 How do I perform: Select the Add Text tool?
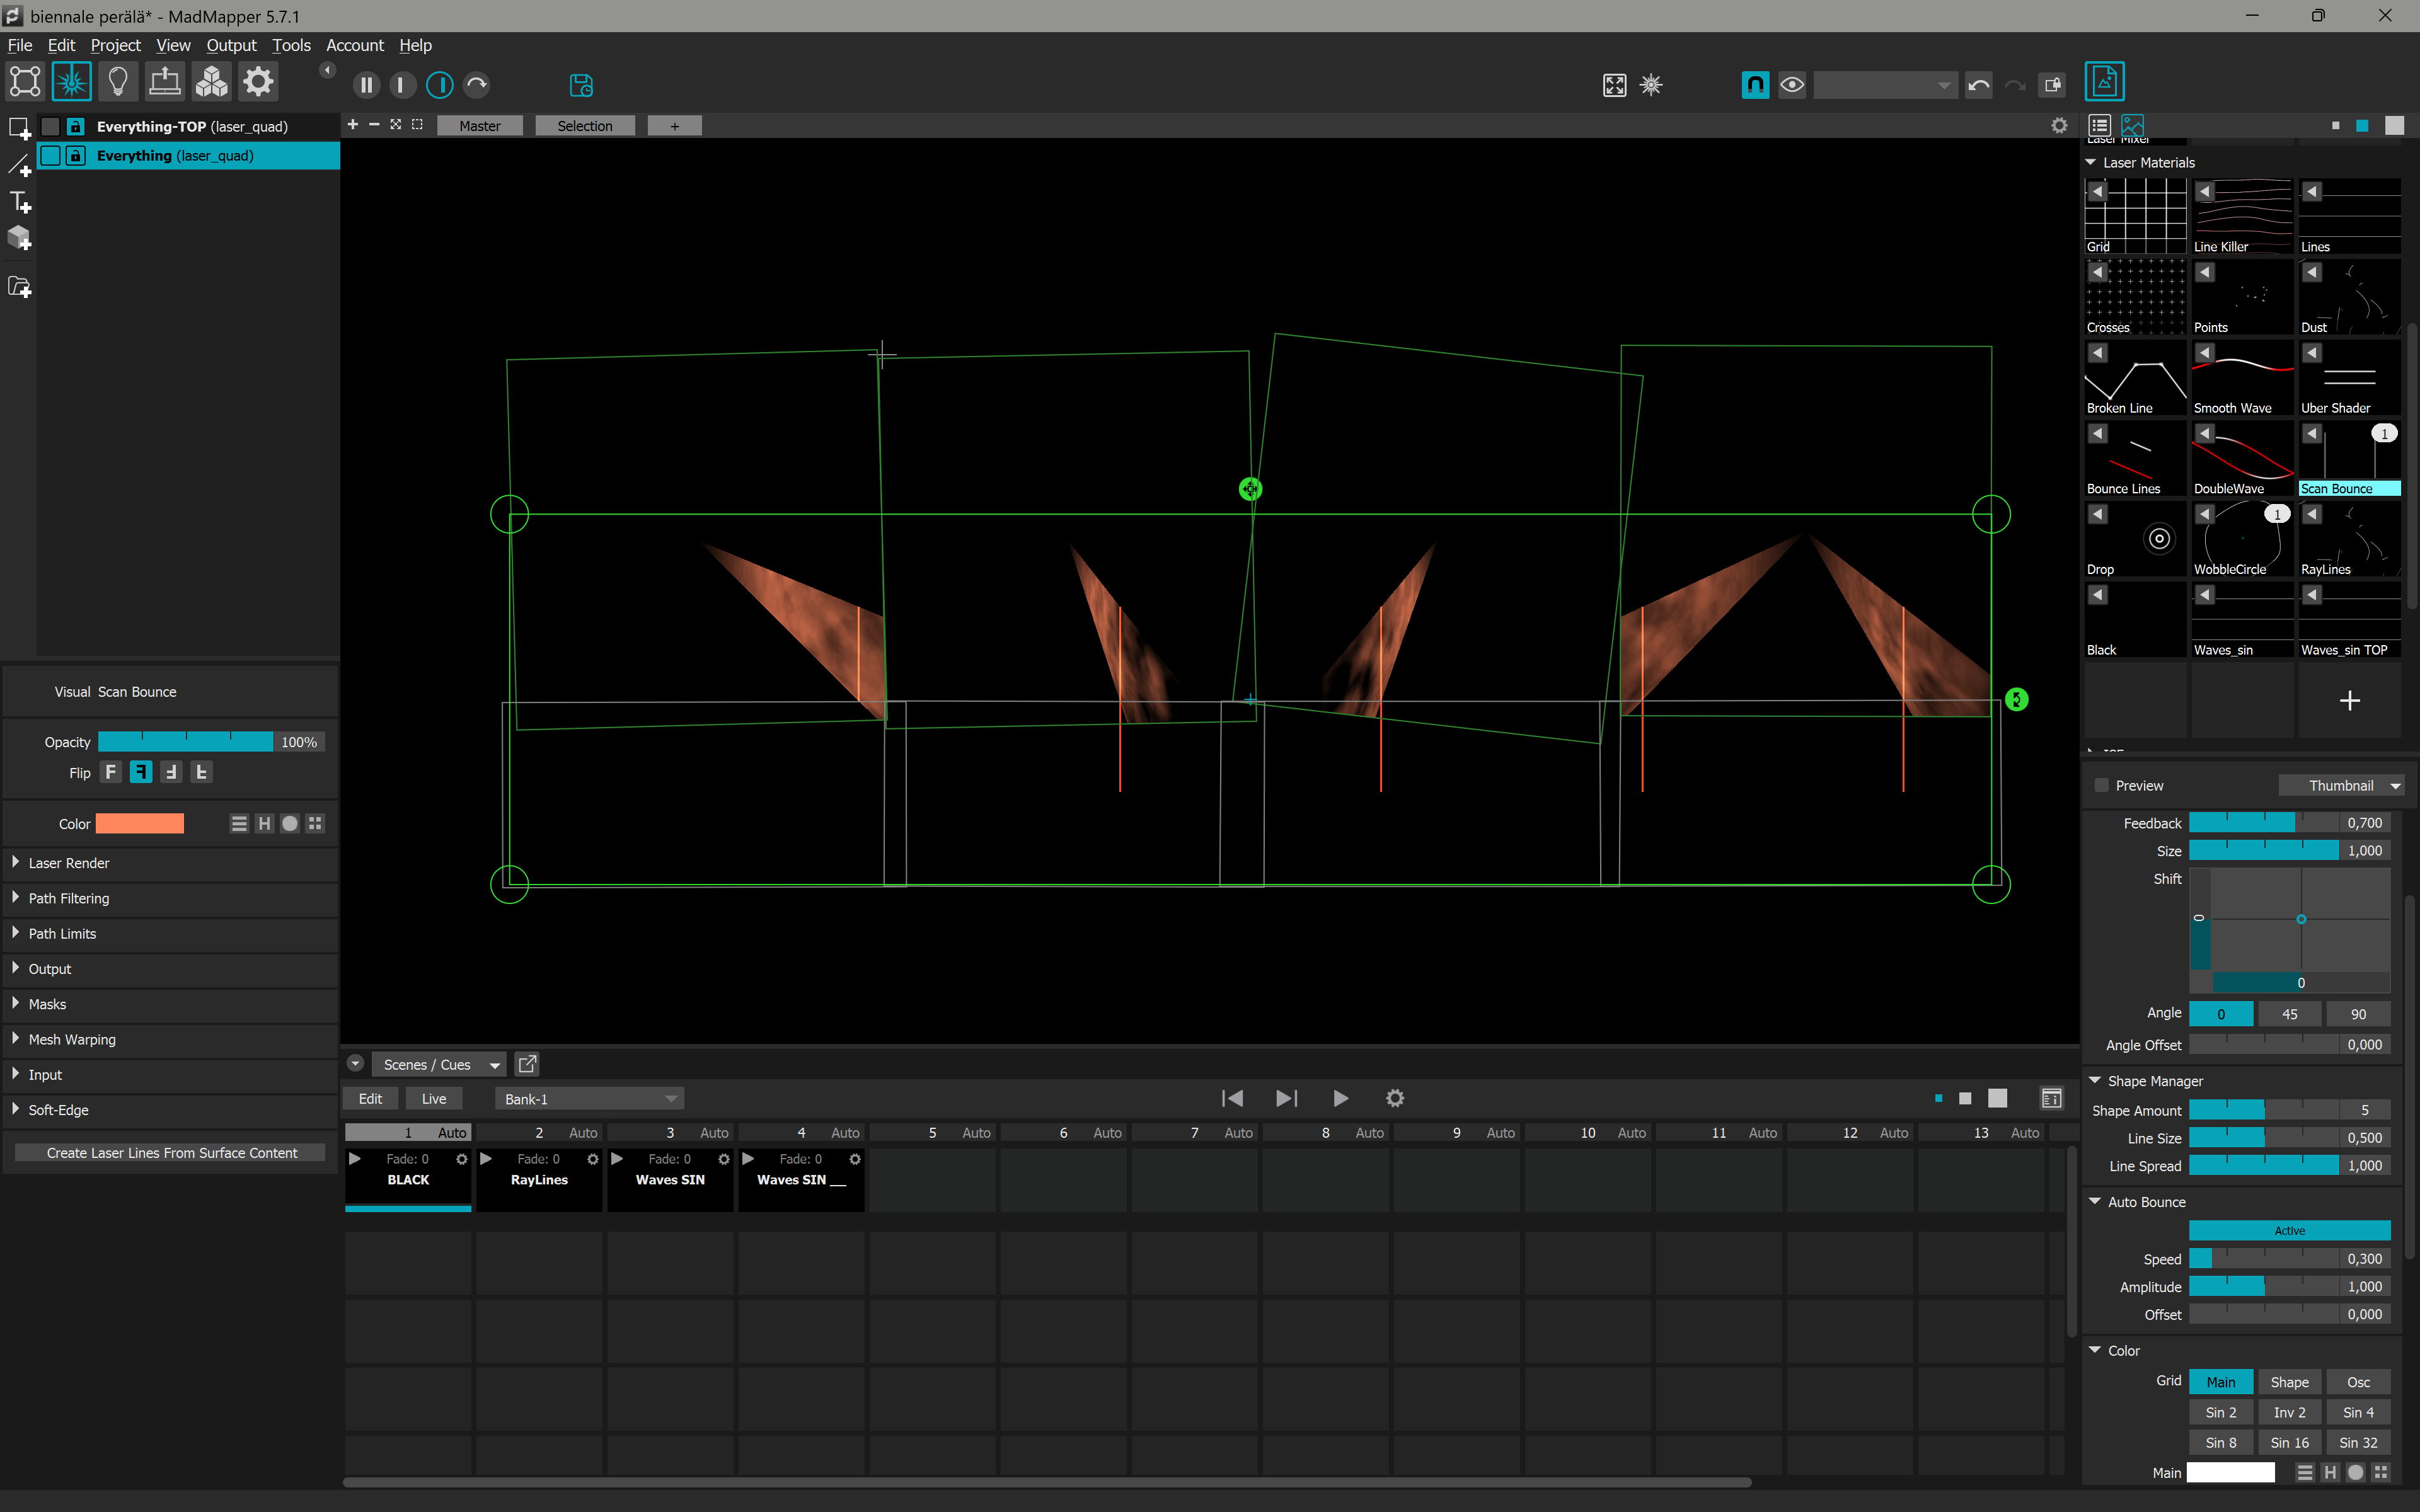click(x=19, y=202)
